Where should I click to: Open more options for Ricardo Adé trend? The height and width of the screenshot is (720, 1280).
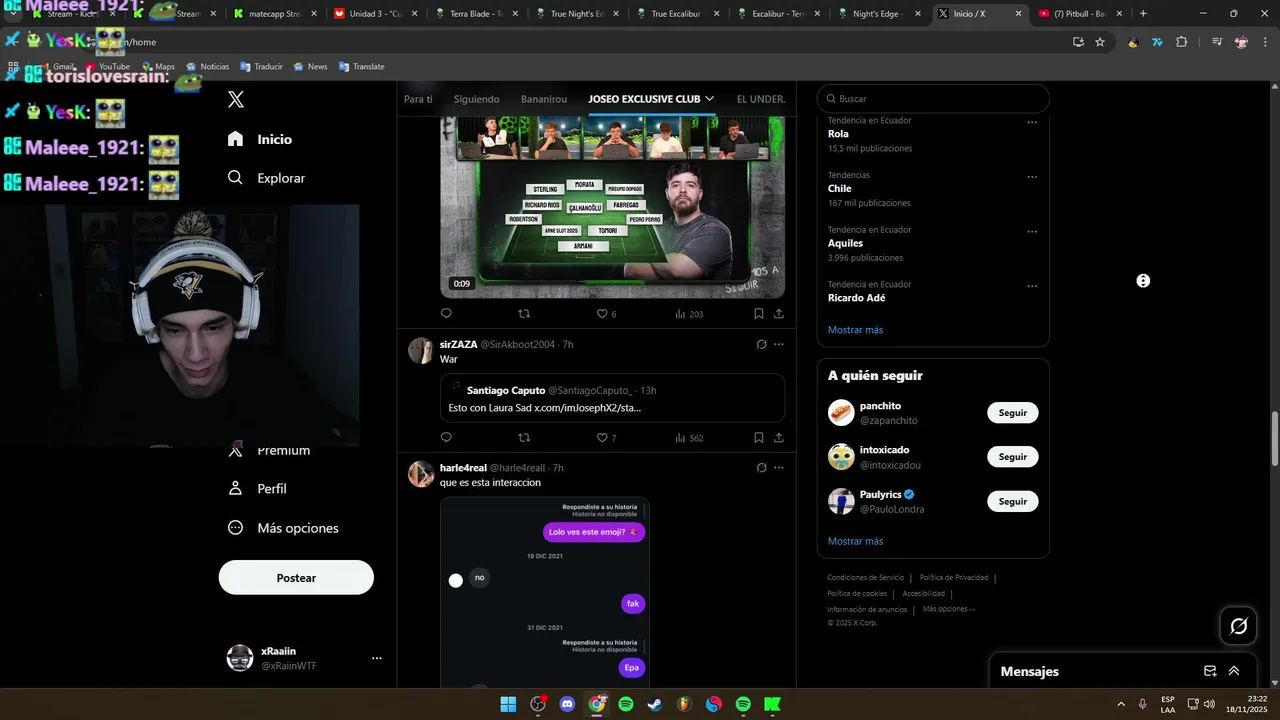point(1032,286)
